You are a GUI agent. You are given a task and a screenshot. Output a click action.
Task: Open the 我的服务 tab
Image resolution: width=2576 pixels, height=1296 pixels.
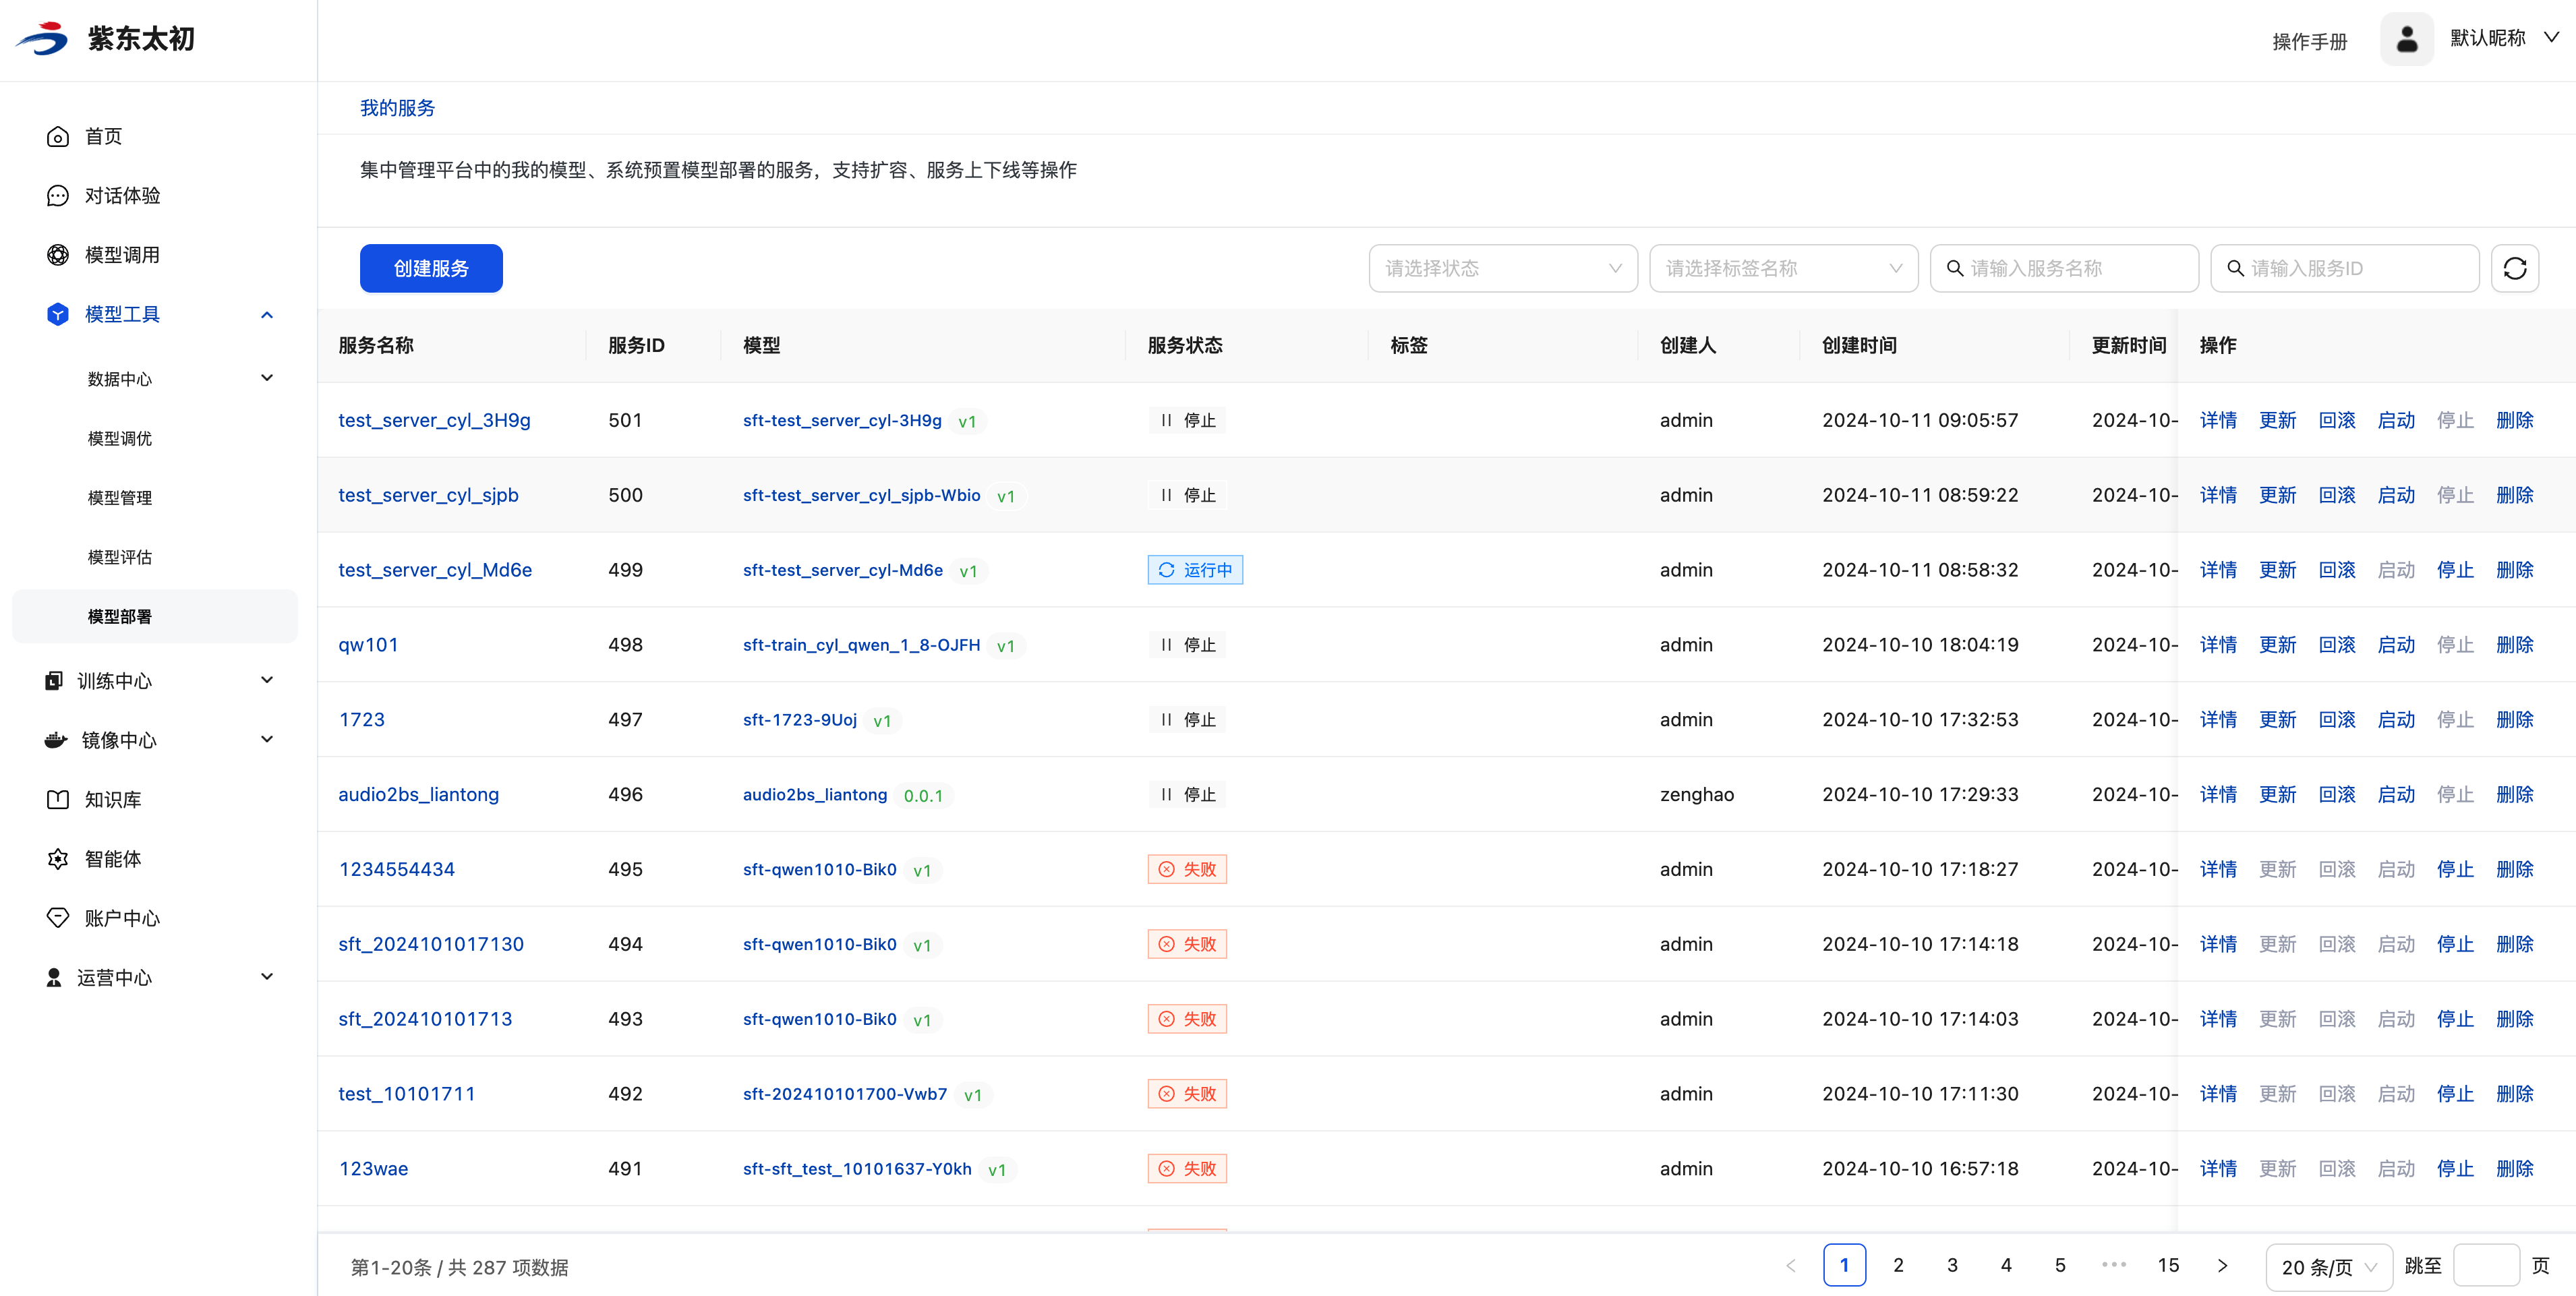point(397,108)
